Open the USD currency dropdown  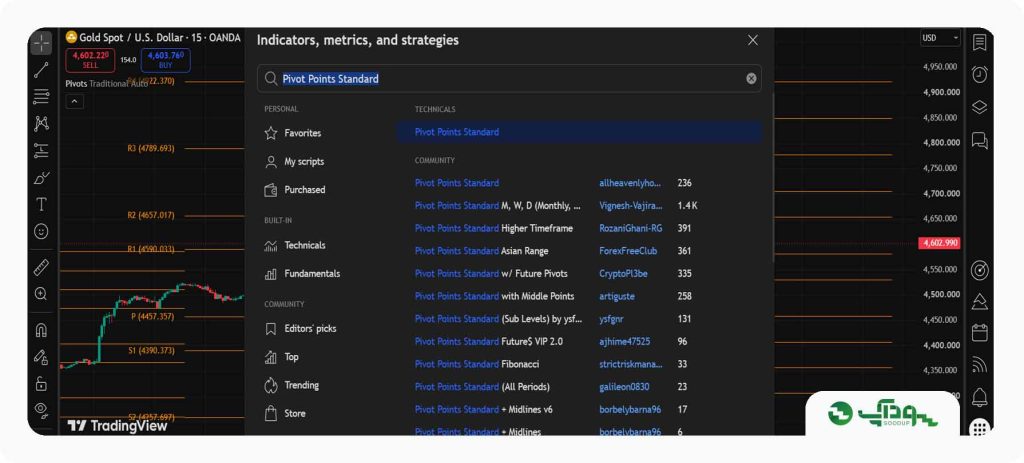coord(940,38)
